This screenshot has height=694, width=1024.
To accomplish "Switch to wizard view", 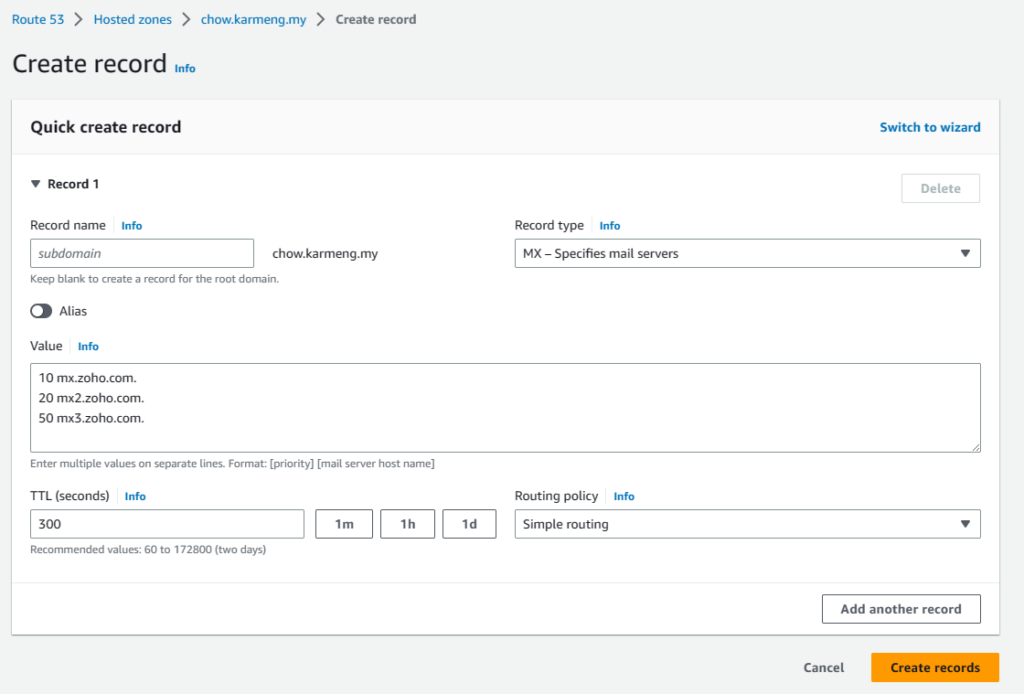I will [930, 127].
